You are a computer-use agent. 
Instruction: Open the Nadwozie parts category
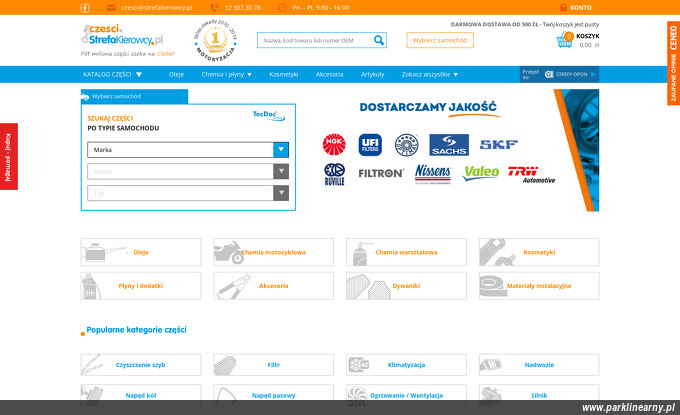pos(539,365)
